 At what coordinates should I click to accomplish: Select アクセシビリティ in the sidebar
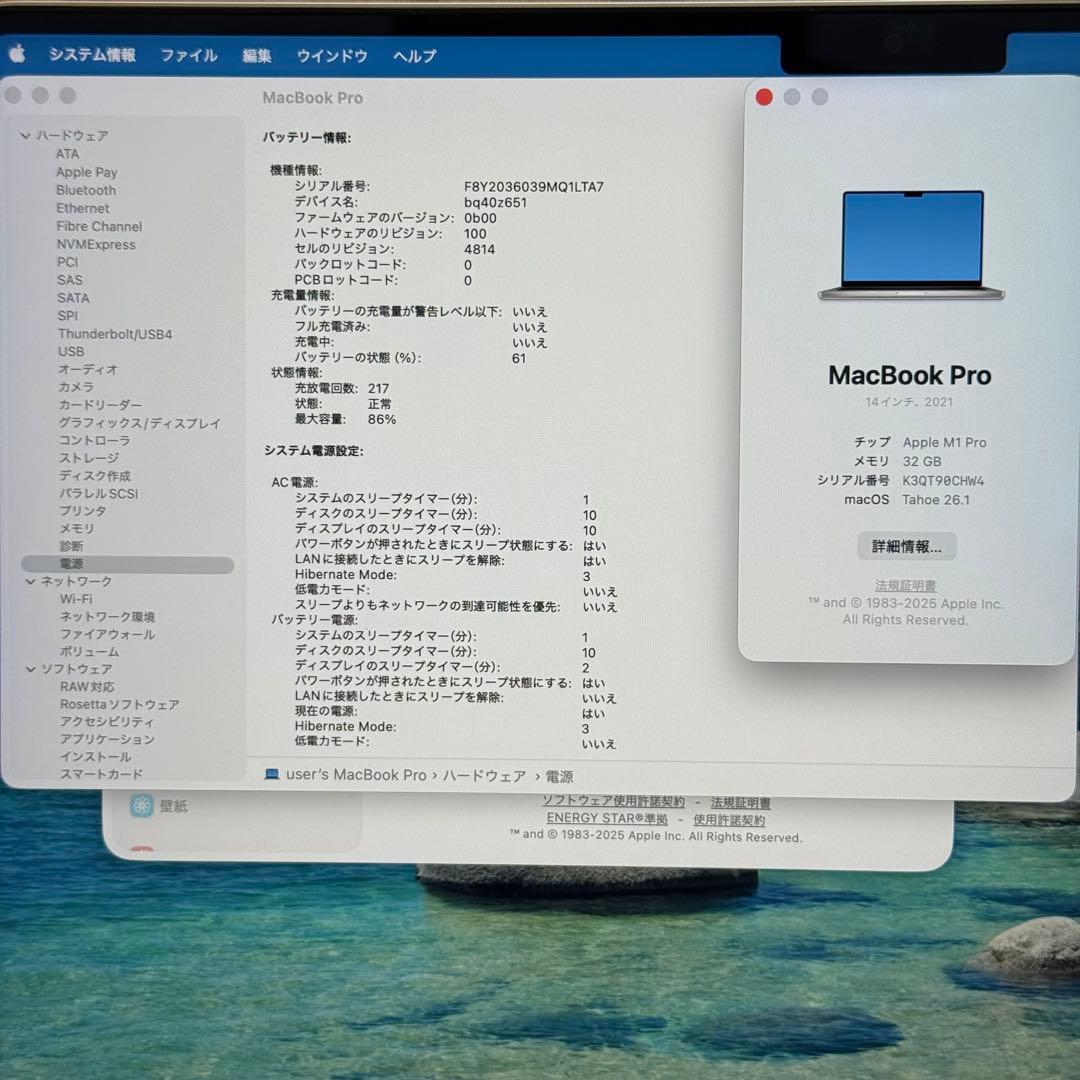coord(107,721)
